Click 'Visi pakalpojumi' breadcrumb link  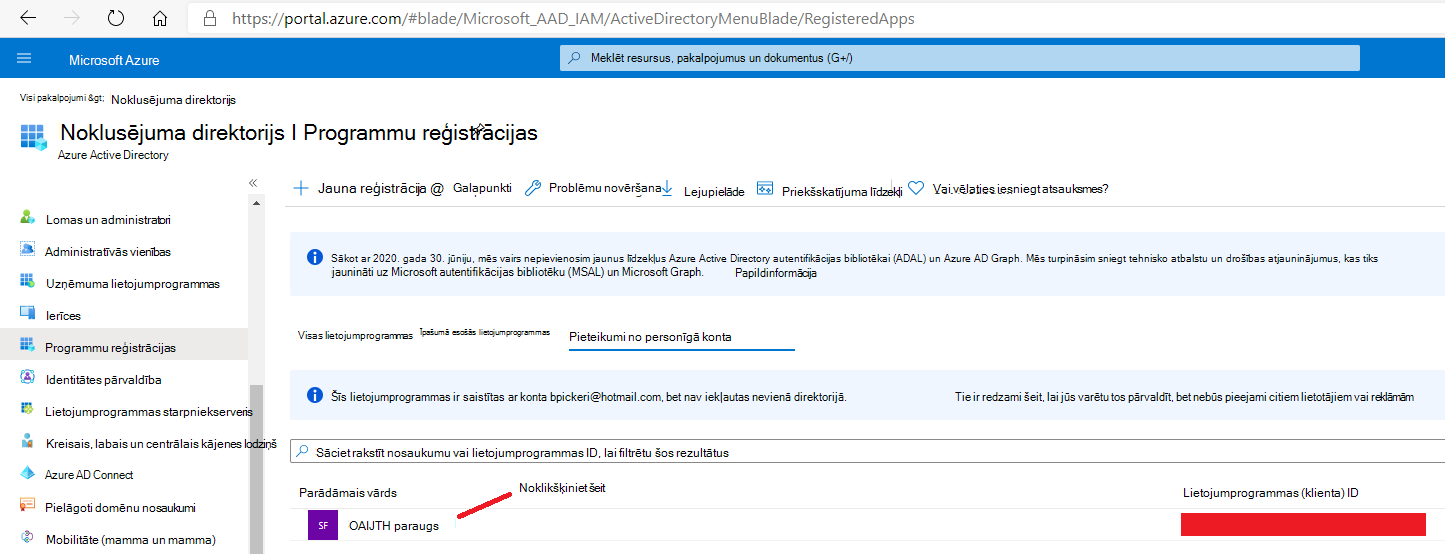tap(62, 99)
